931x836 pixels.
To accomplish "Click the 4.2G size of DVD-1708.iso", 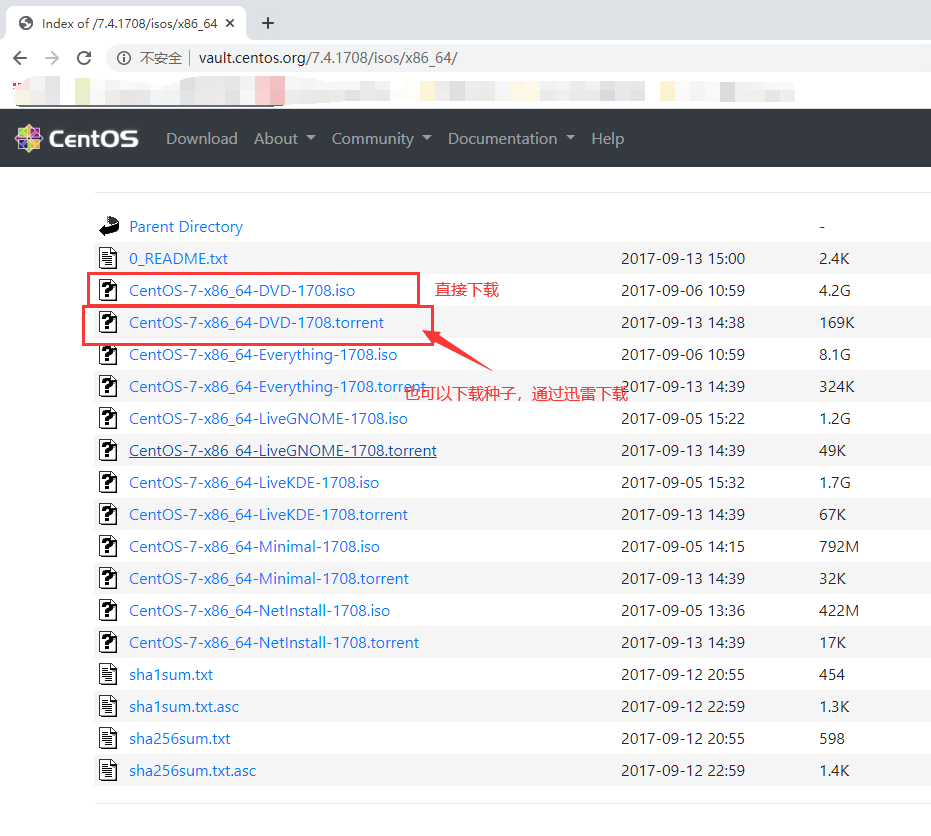I will (834, 290).
